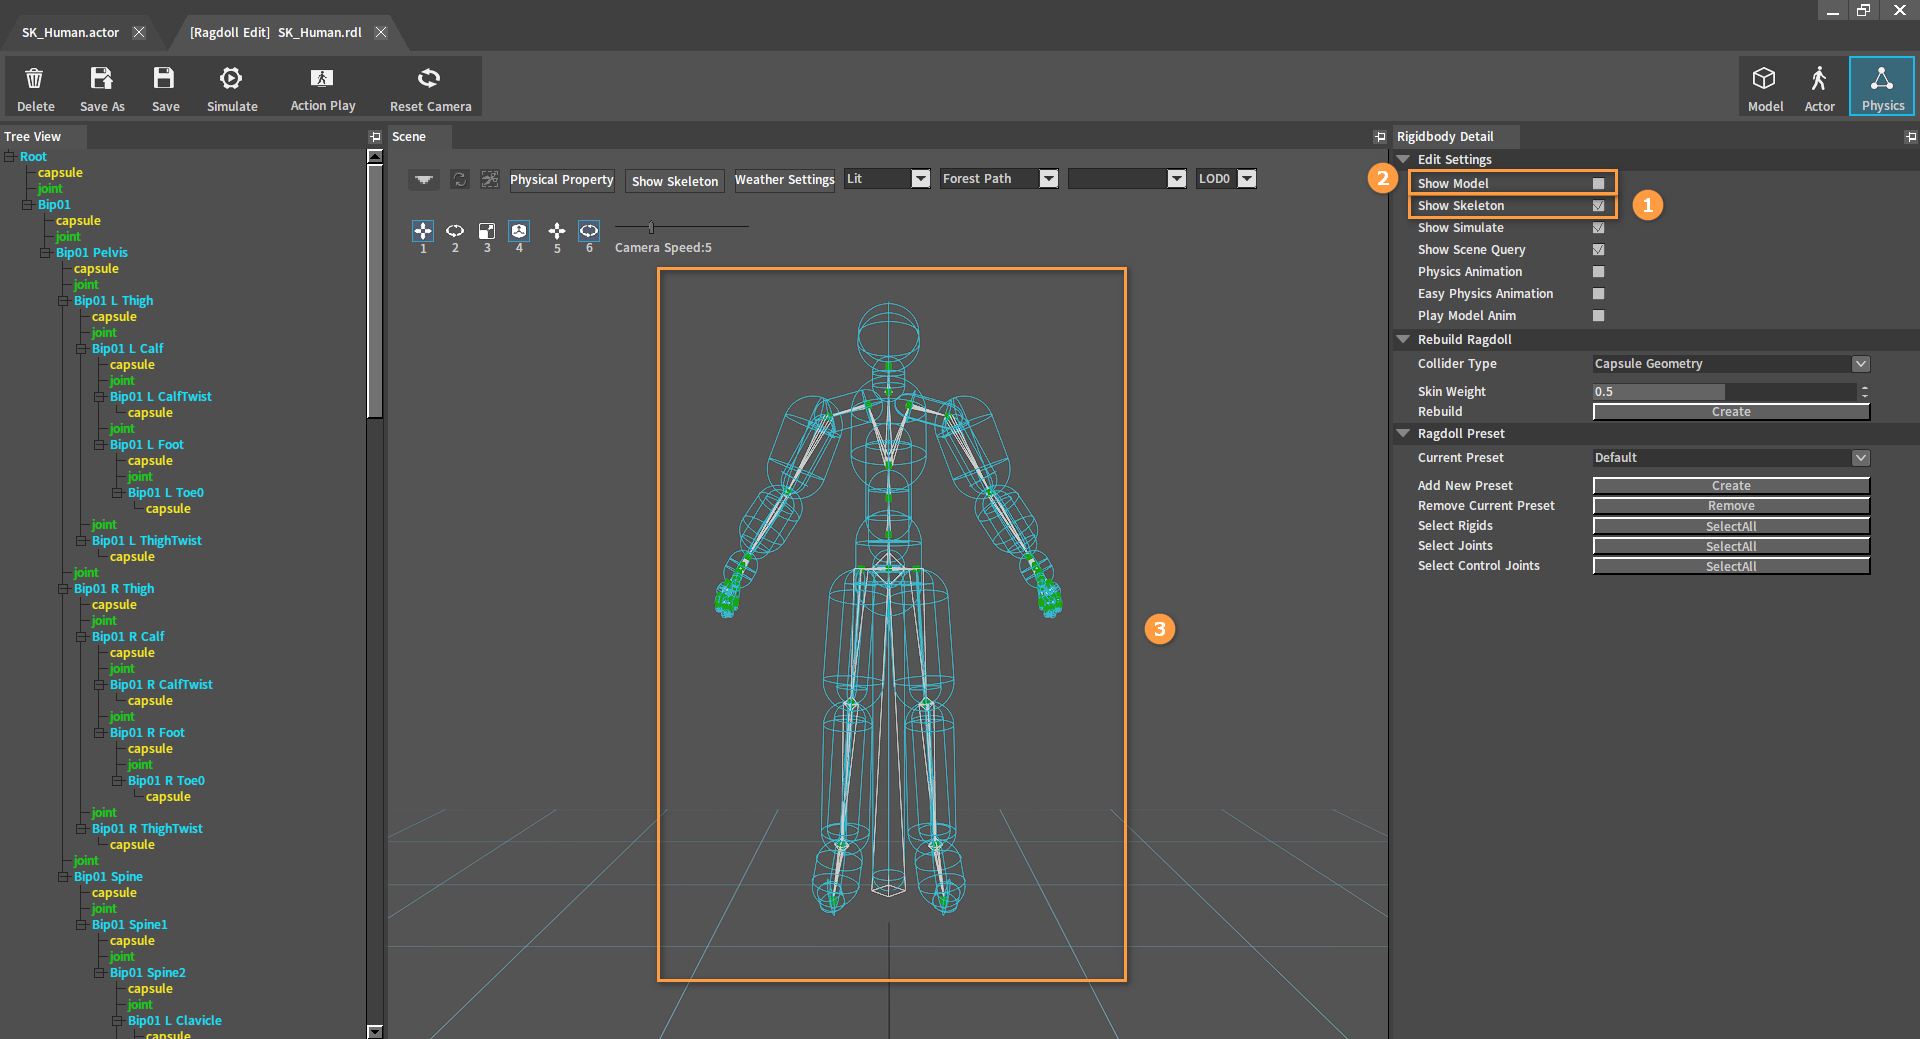
Task: Reset the camera view
Action: [429, 78]
